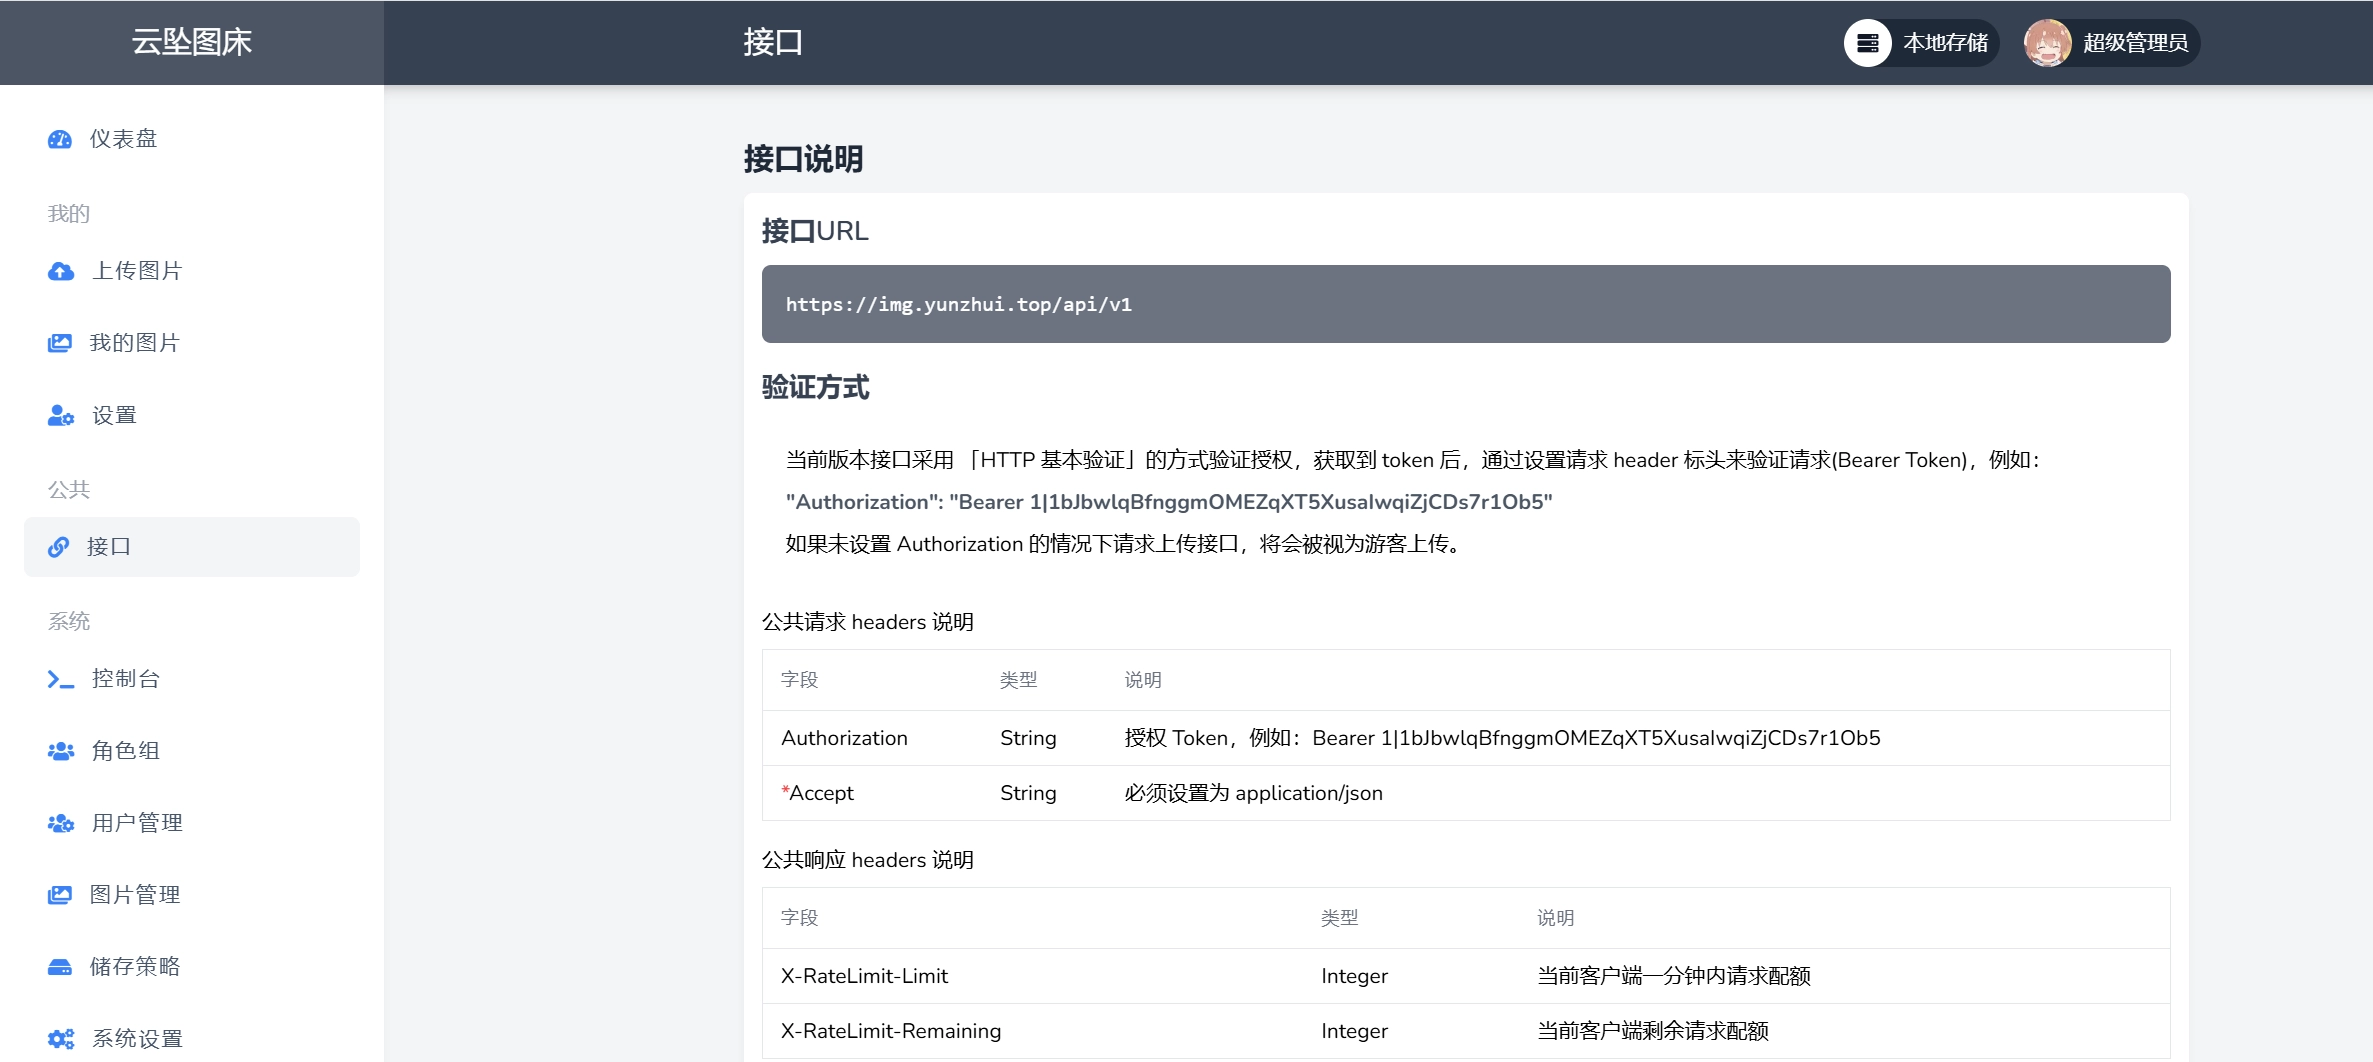The image size is (2373, 1062).
Task: Click the user management icon
Action: point(61,823)
